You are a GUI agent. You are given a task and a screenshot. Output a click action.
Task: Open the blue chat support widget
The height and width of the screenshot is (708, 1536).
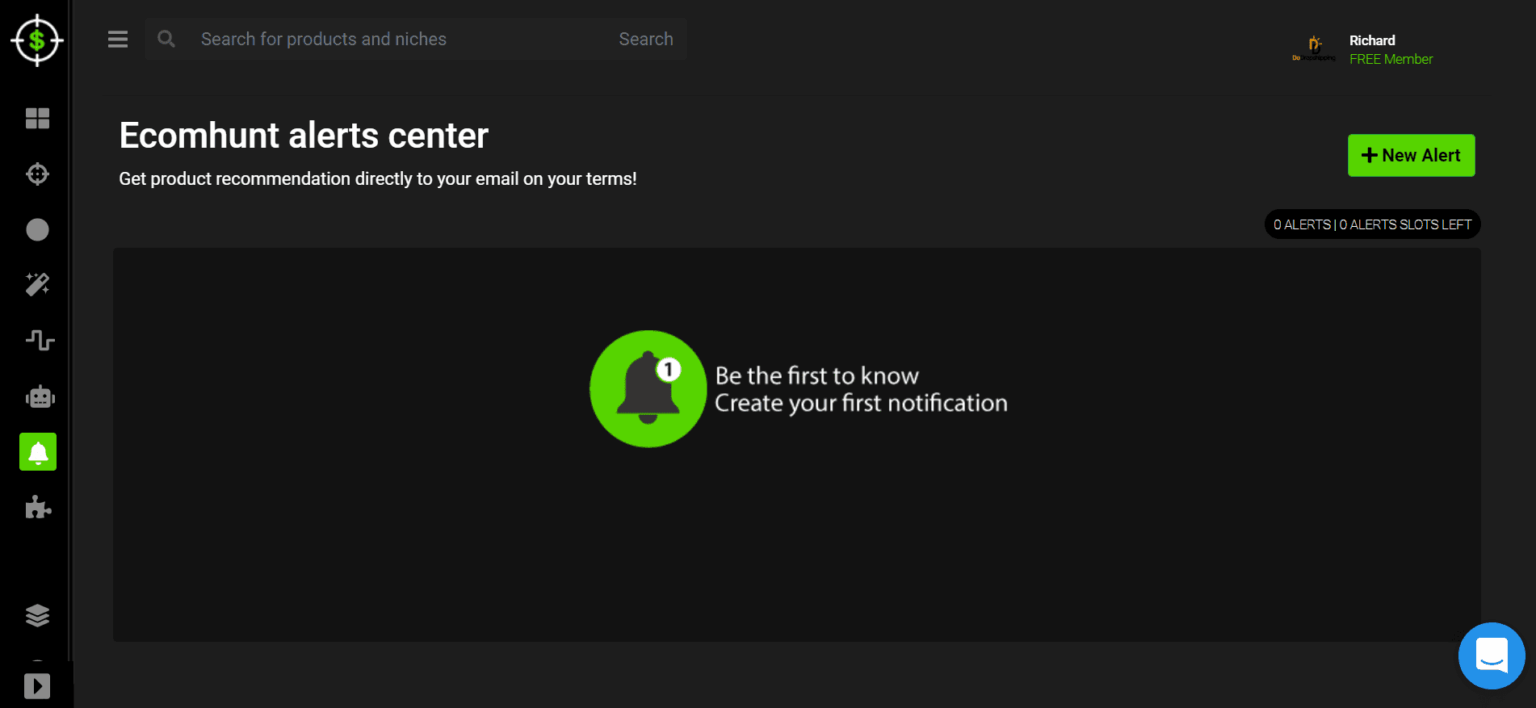click(x=1491, y=656)
